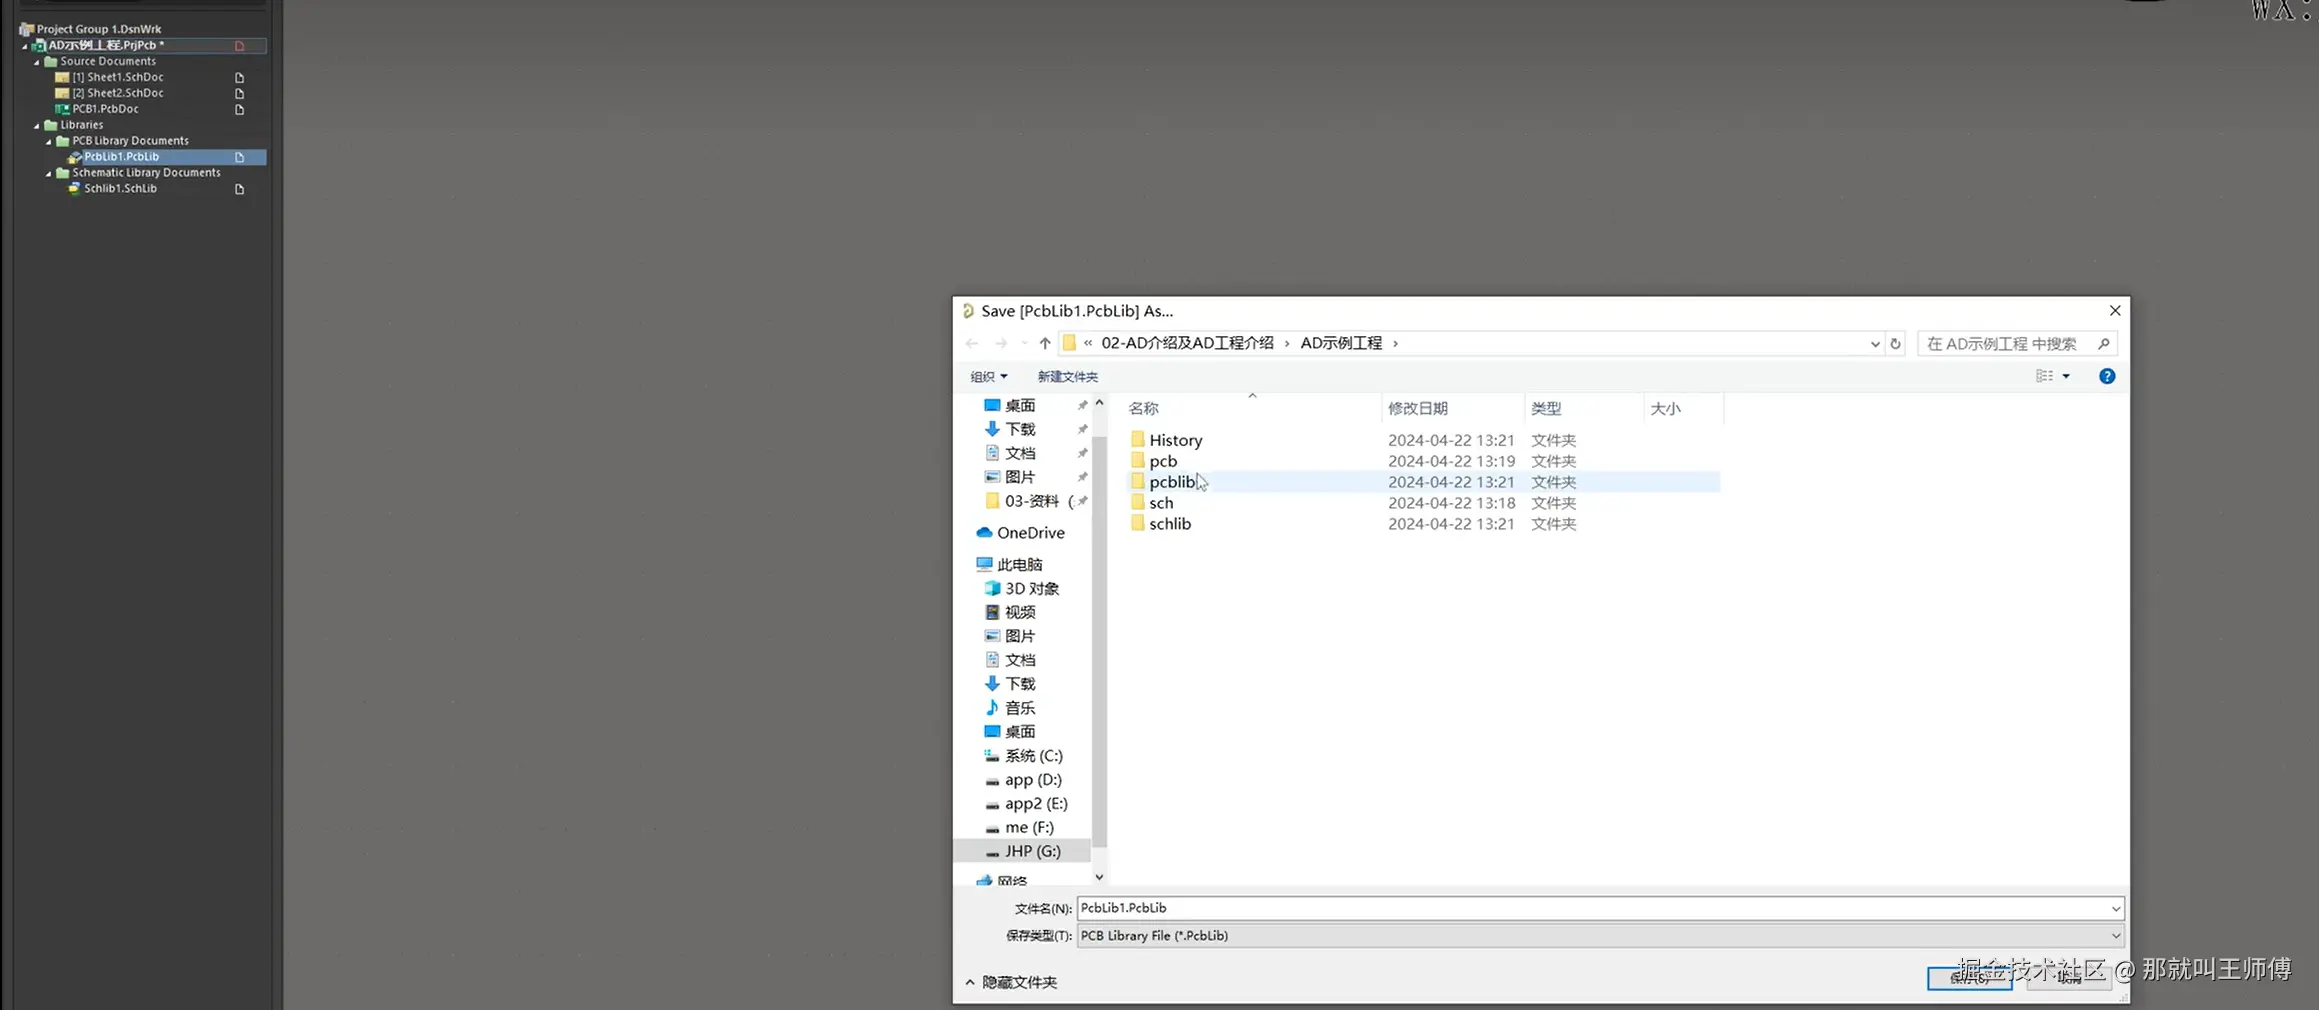This screenshot has width=2319, height=1010.
Task: Collapse the Libraries tree node
Action: [x=37, y=126]
